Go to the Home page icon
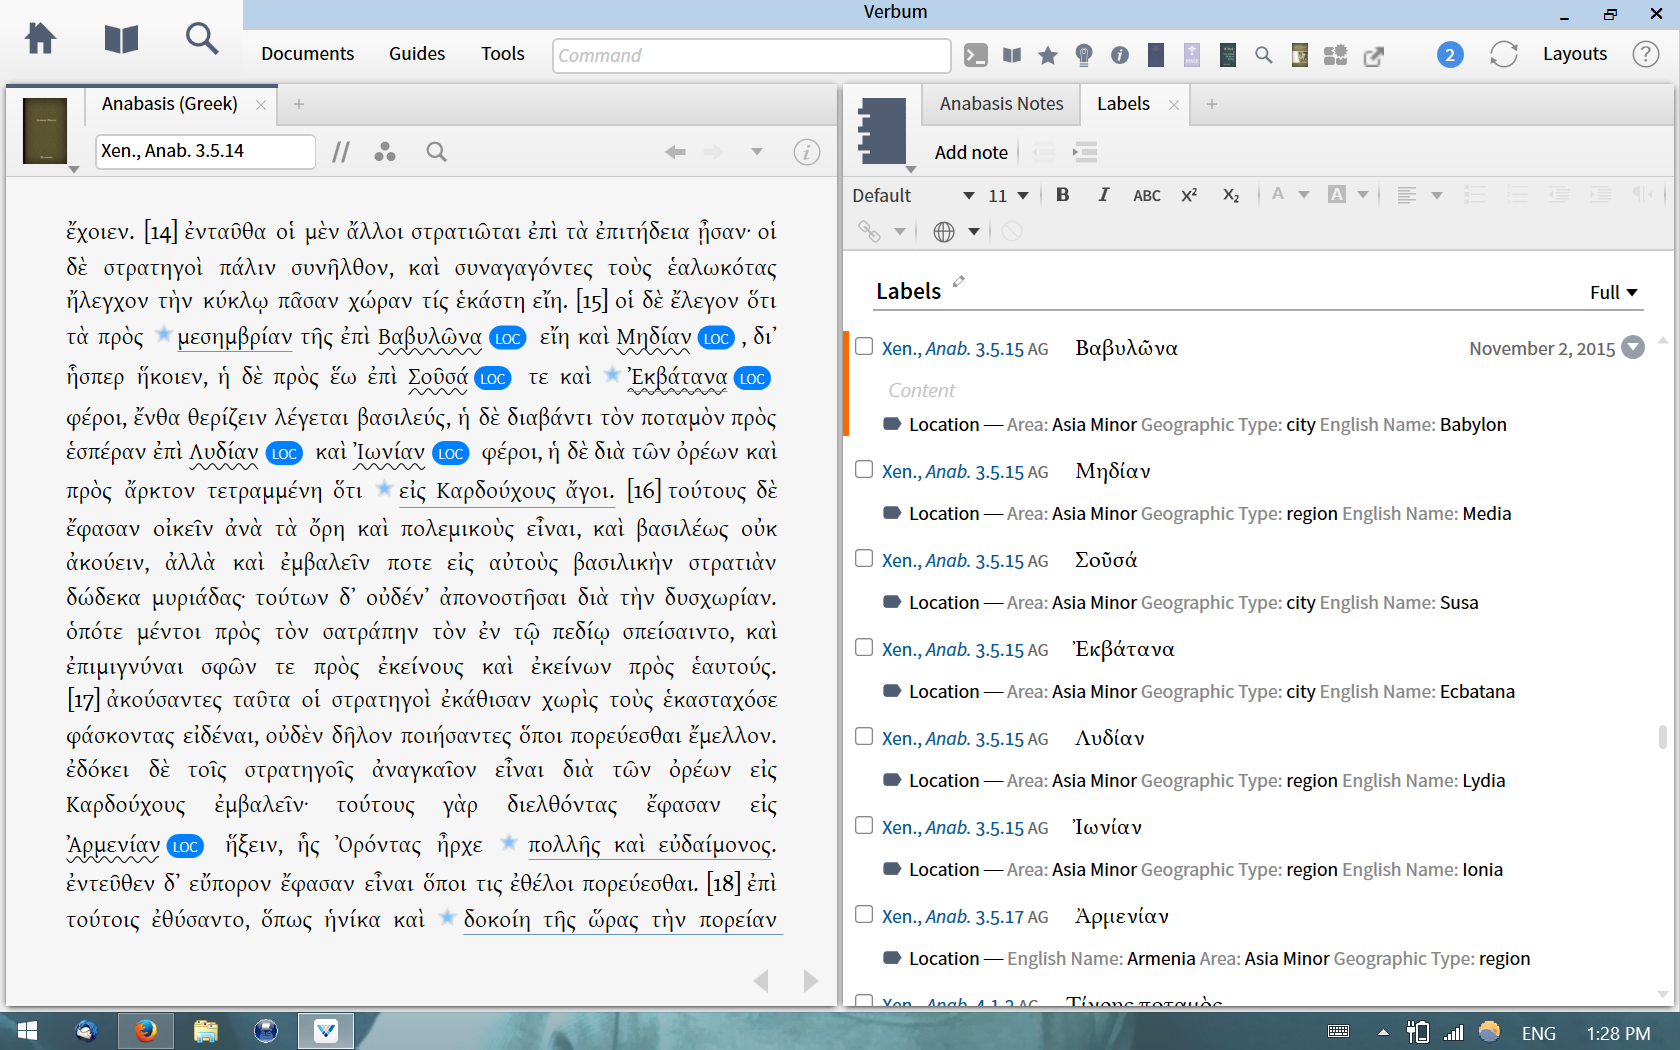This screenshot has height=1050, width=1680. click(x=40, y=39)
